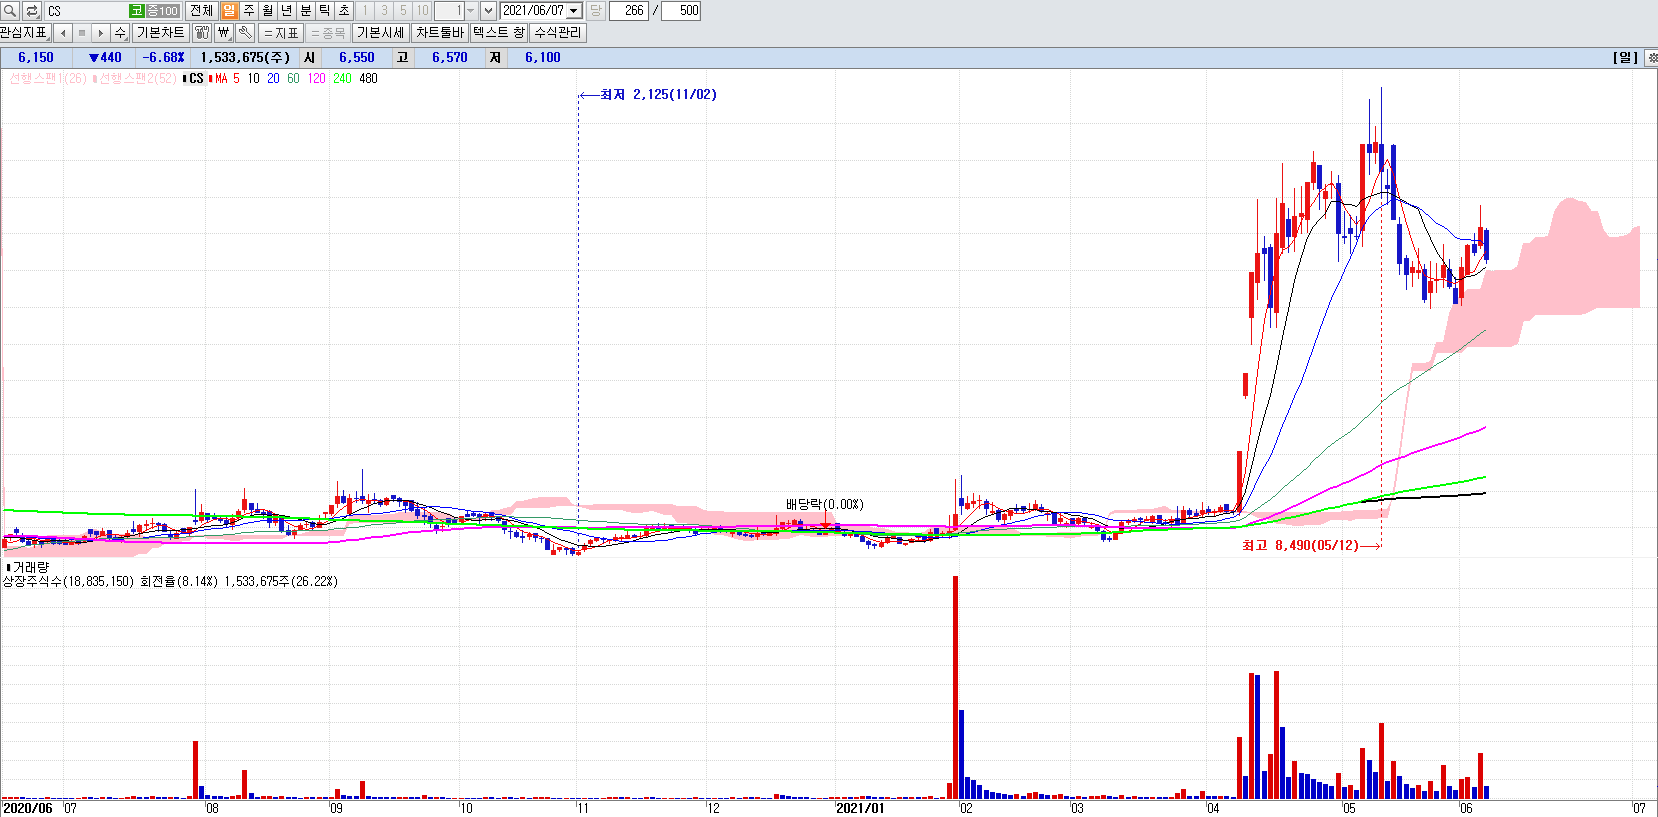The image size is (1658, 817).
Task: Open the interval value dropdown arrow
Action: [x=470, y=11]
